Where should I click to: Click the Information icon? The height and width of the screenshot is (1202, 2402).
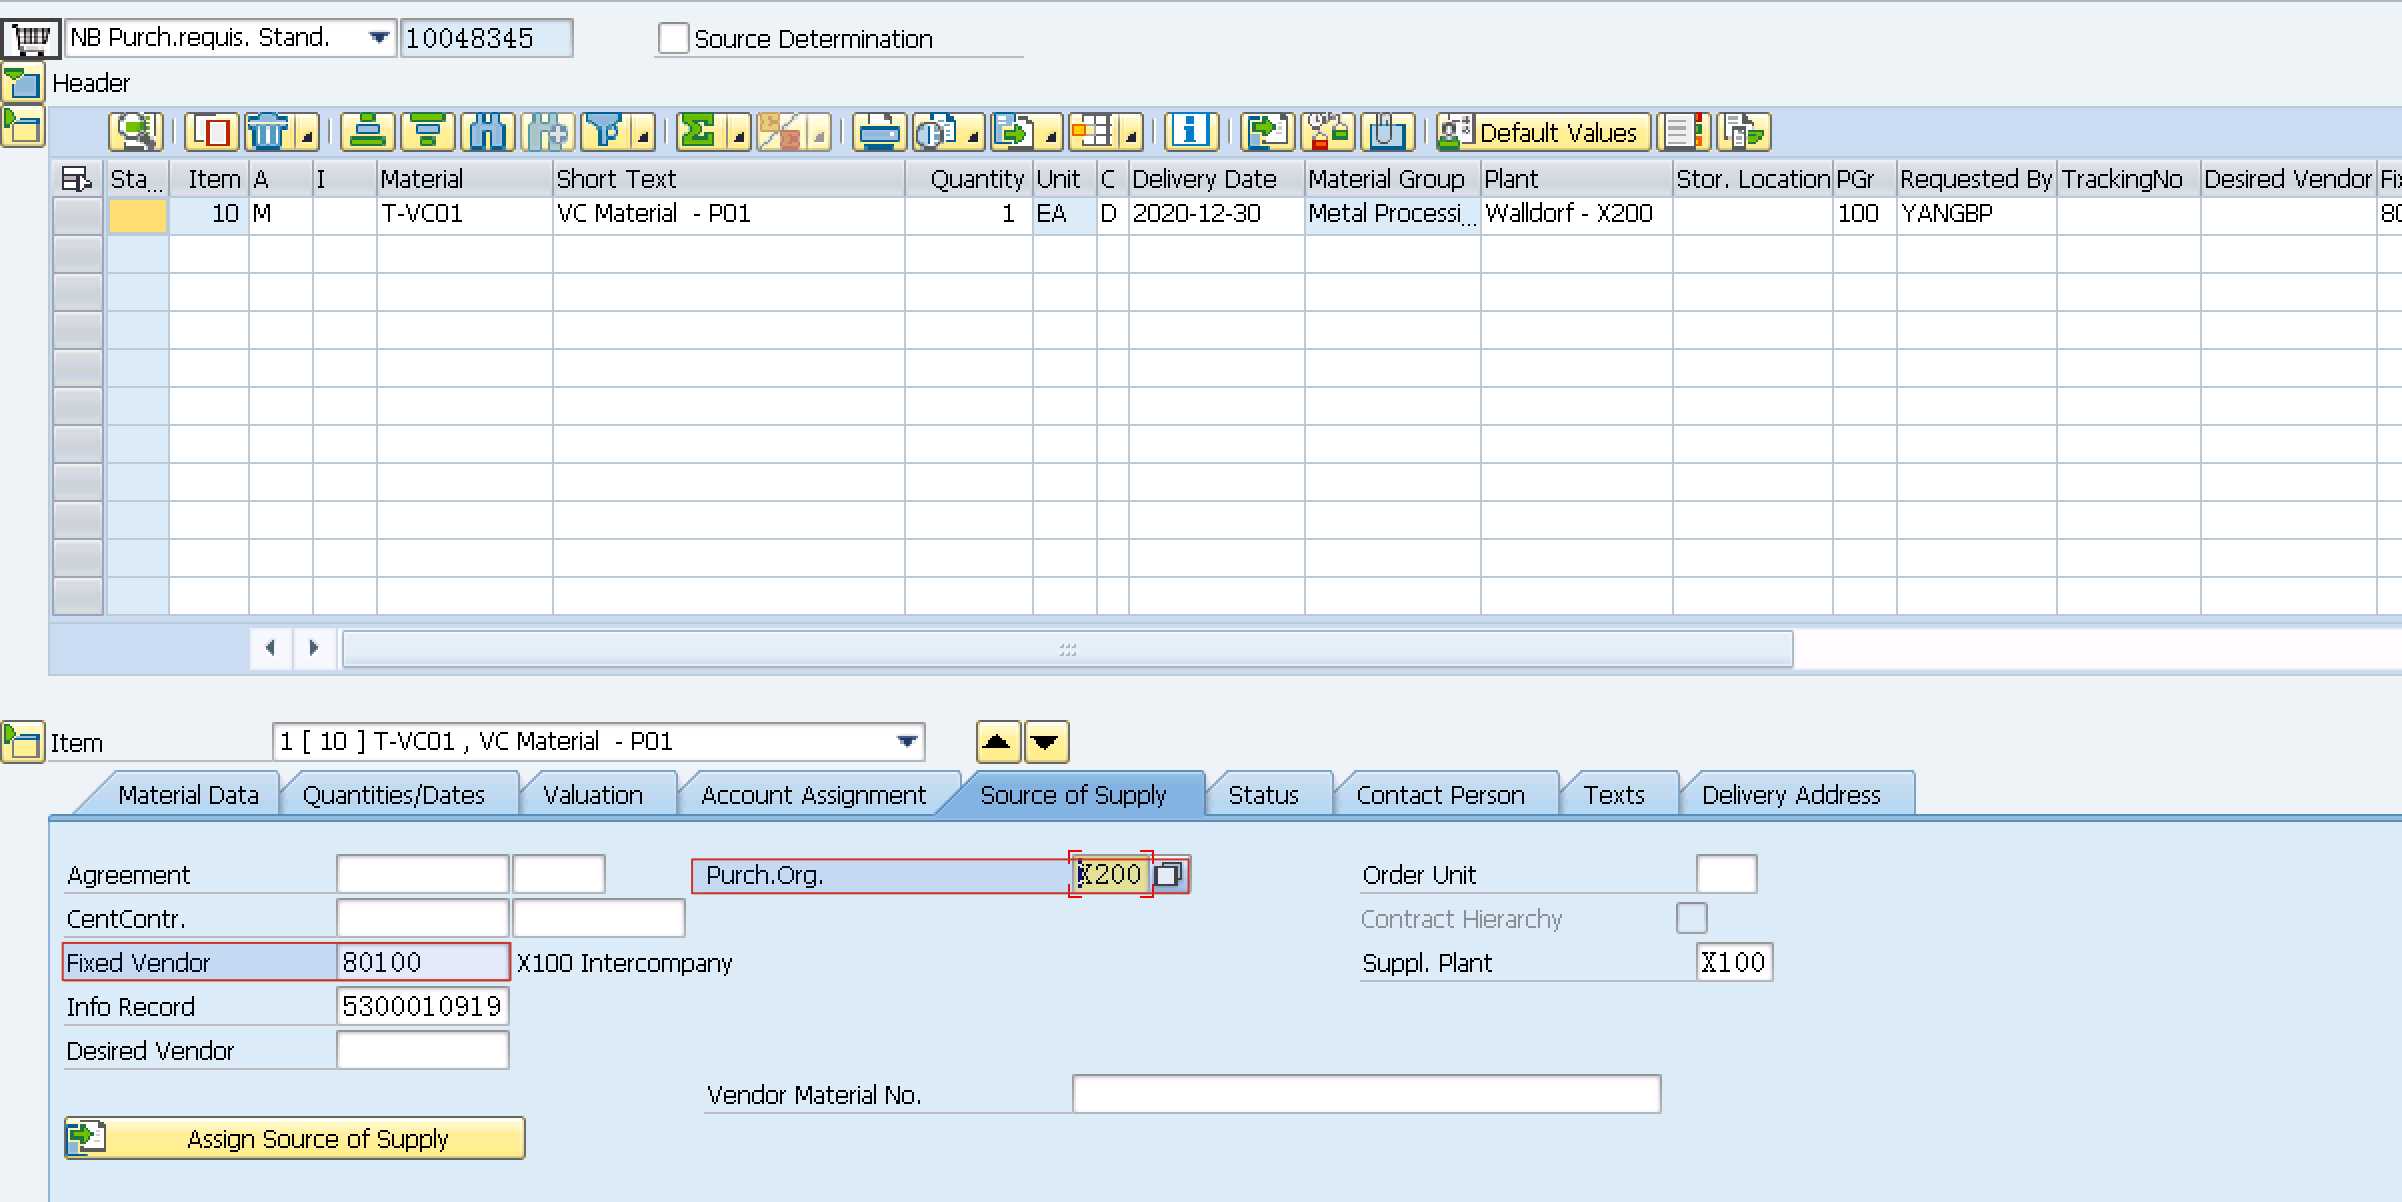tap(1190, 131)
